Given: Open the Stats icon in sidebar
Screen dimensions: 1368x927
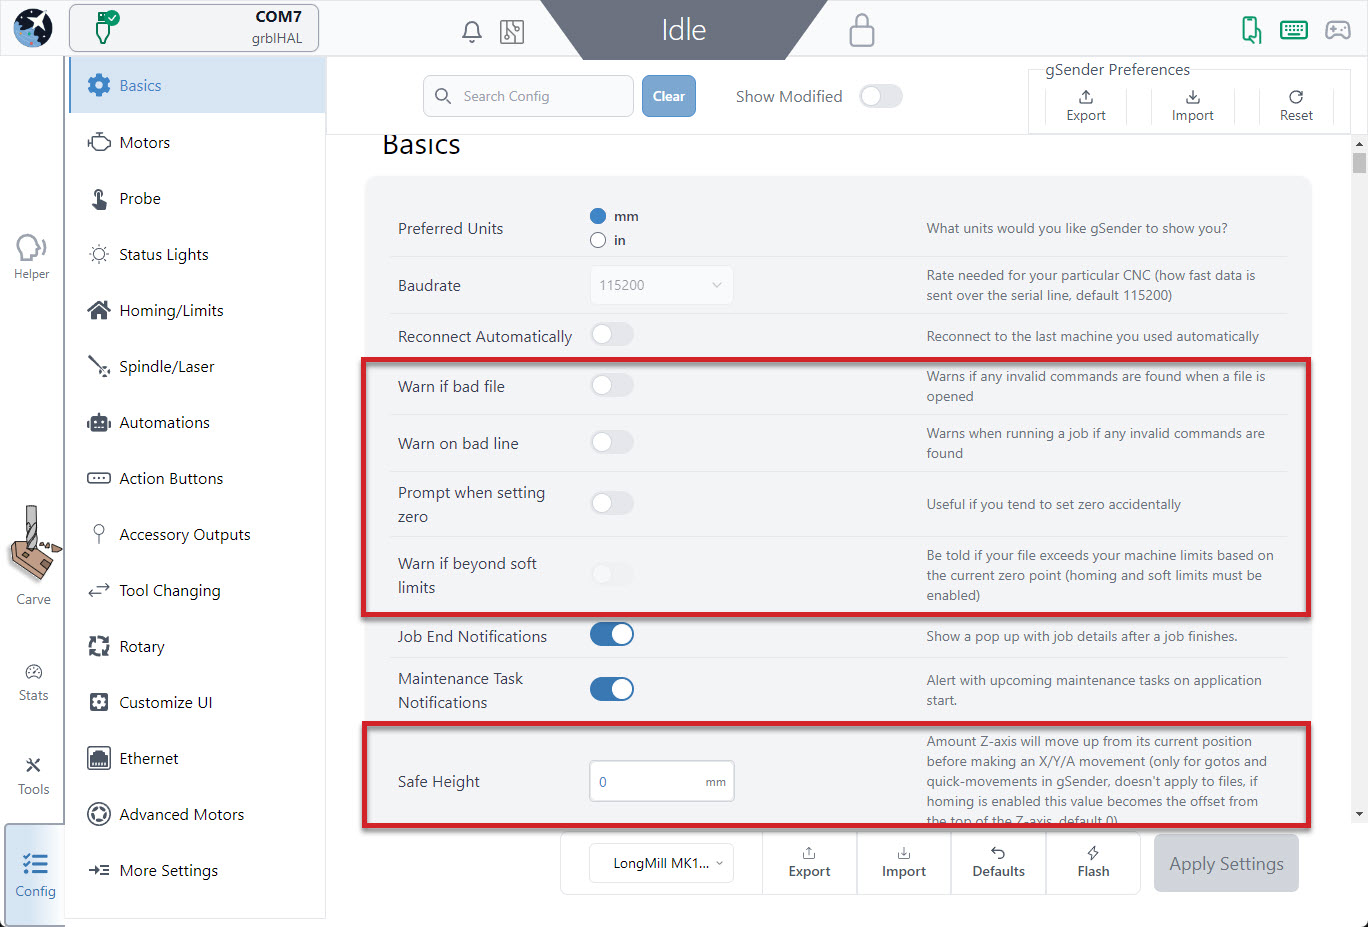Looking at the screenshot, I should 33,683.
